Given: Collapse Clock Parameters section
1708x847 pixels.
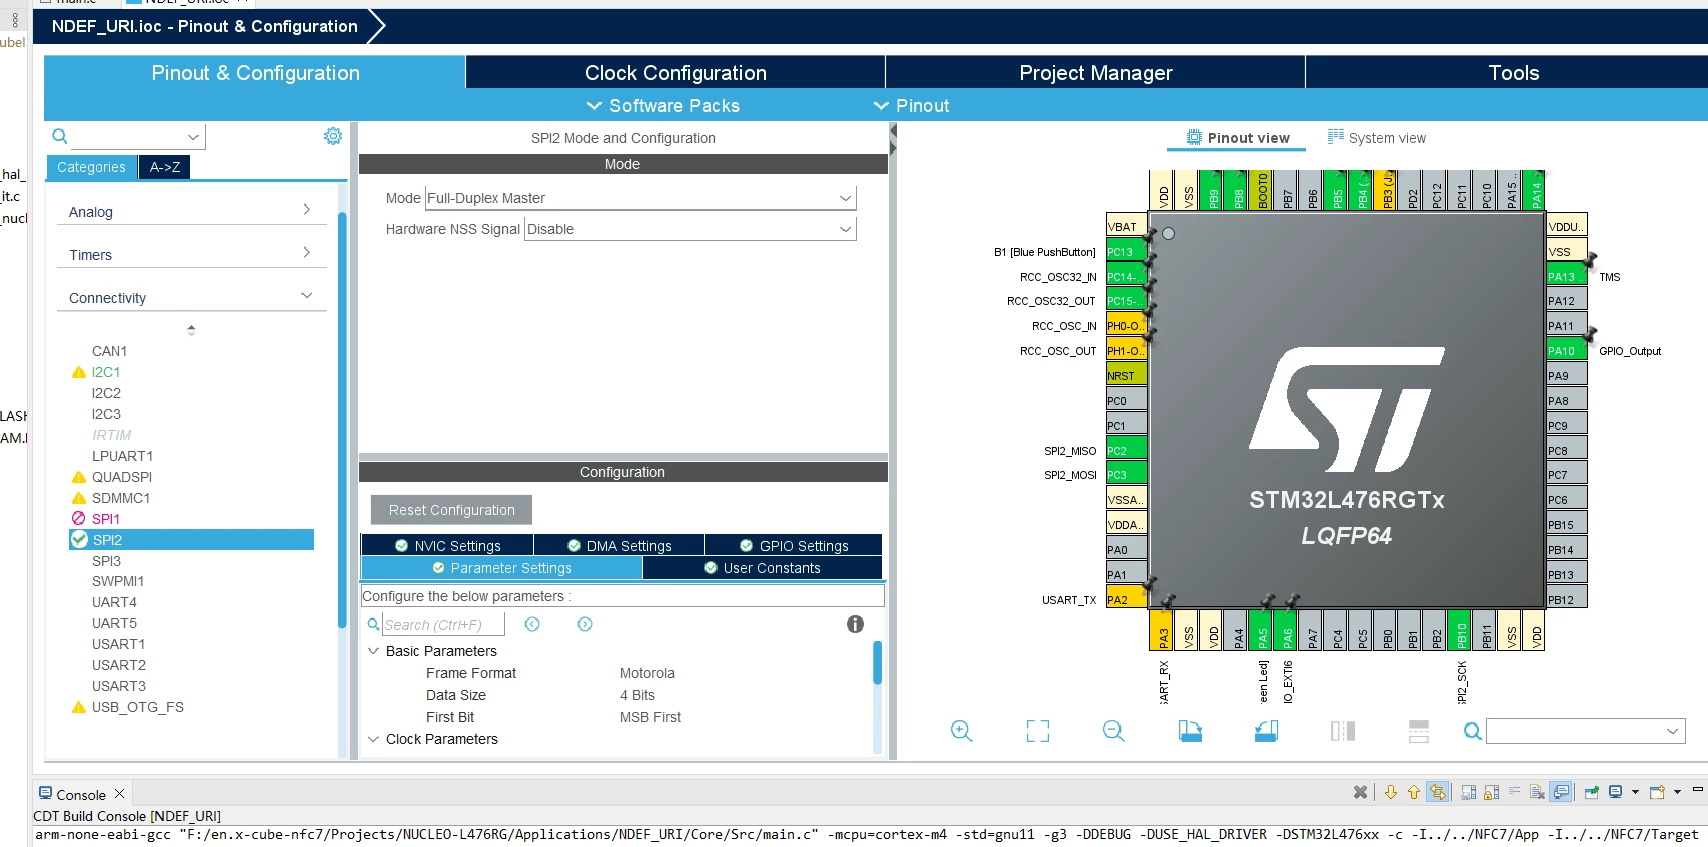Looking at the screenshot, I should (374, 739).
